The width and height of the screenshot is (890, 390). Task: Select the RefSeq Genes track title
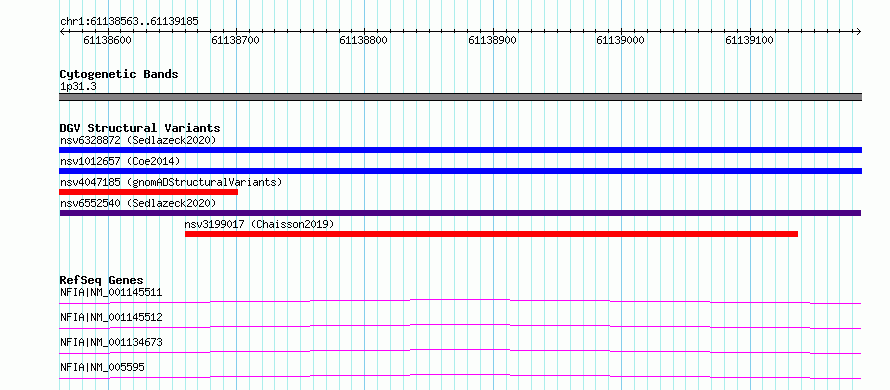(x=102, y=280)
